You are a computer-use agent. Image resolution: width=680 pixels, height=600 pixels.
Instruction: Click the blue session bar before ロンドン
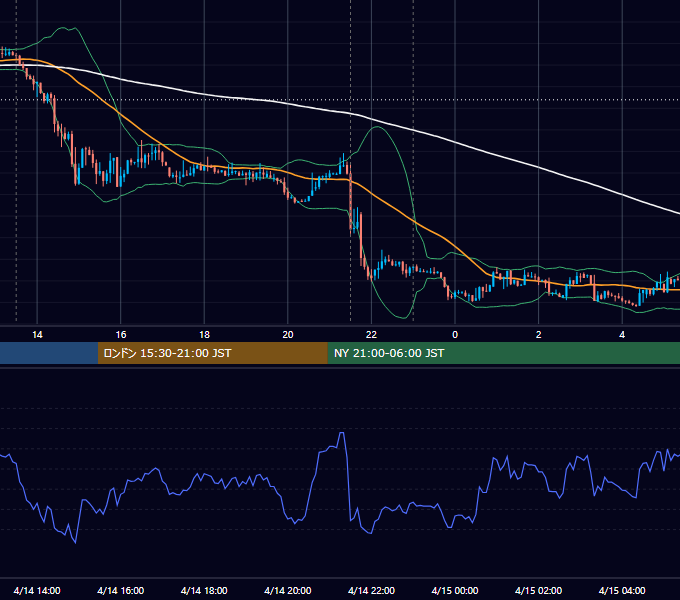(49, 353)
